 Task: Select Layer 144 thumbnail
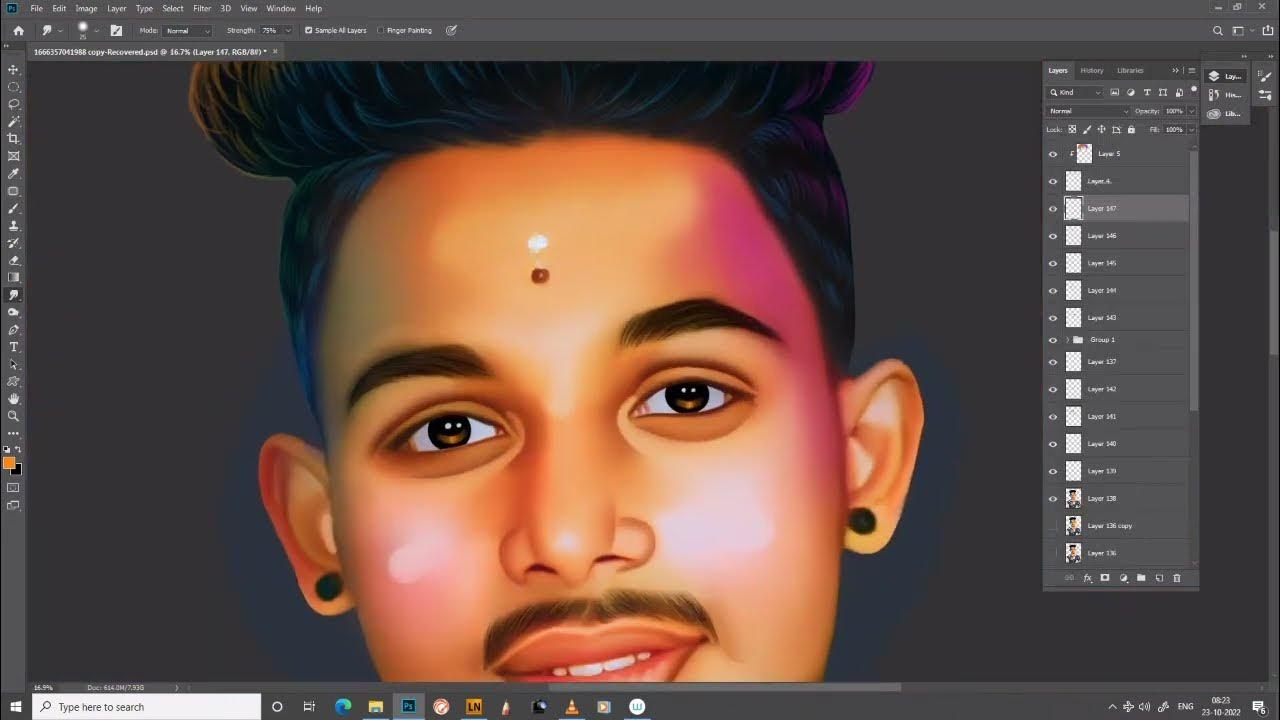tap(1074, 290)
